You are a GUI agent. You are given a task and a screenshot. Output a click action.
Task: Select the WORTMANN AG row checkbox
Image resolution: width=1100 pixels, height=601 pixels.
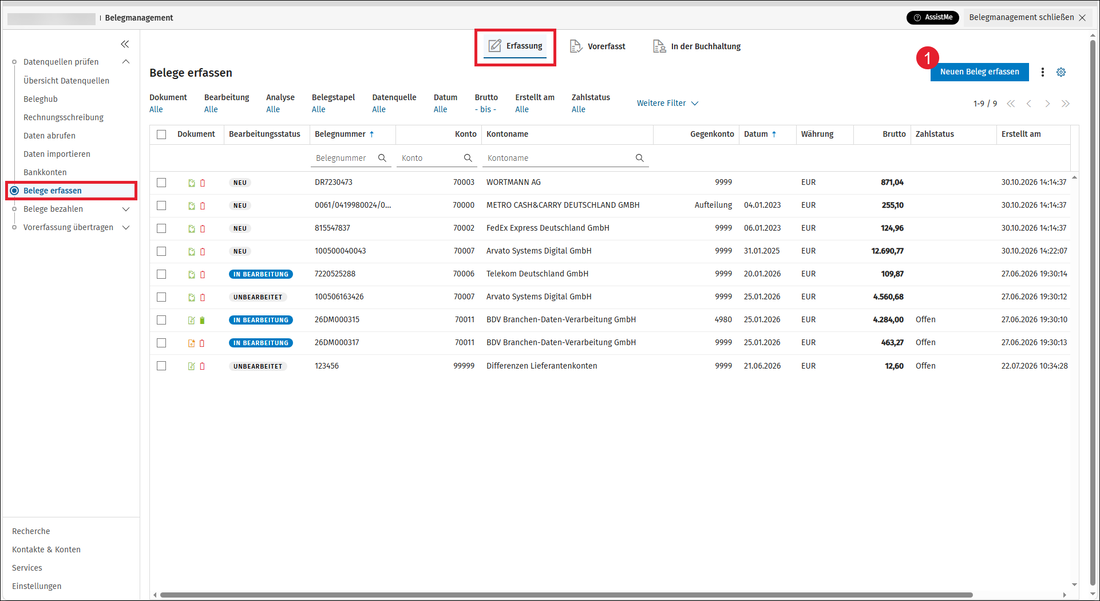point(161,182)
